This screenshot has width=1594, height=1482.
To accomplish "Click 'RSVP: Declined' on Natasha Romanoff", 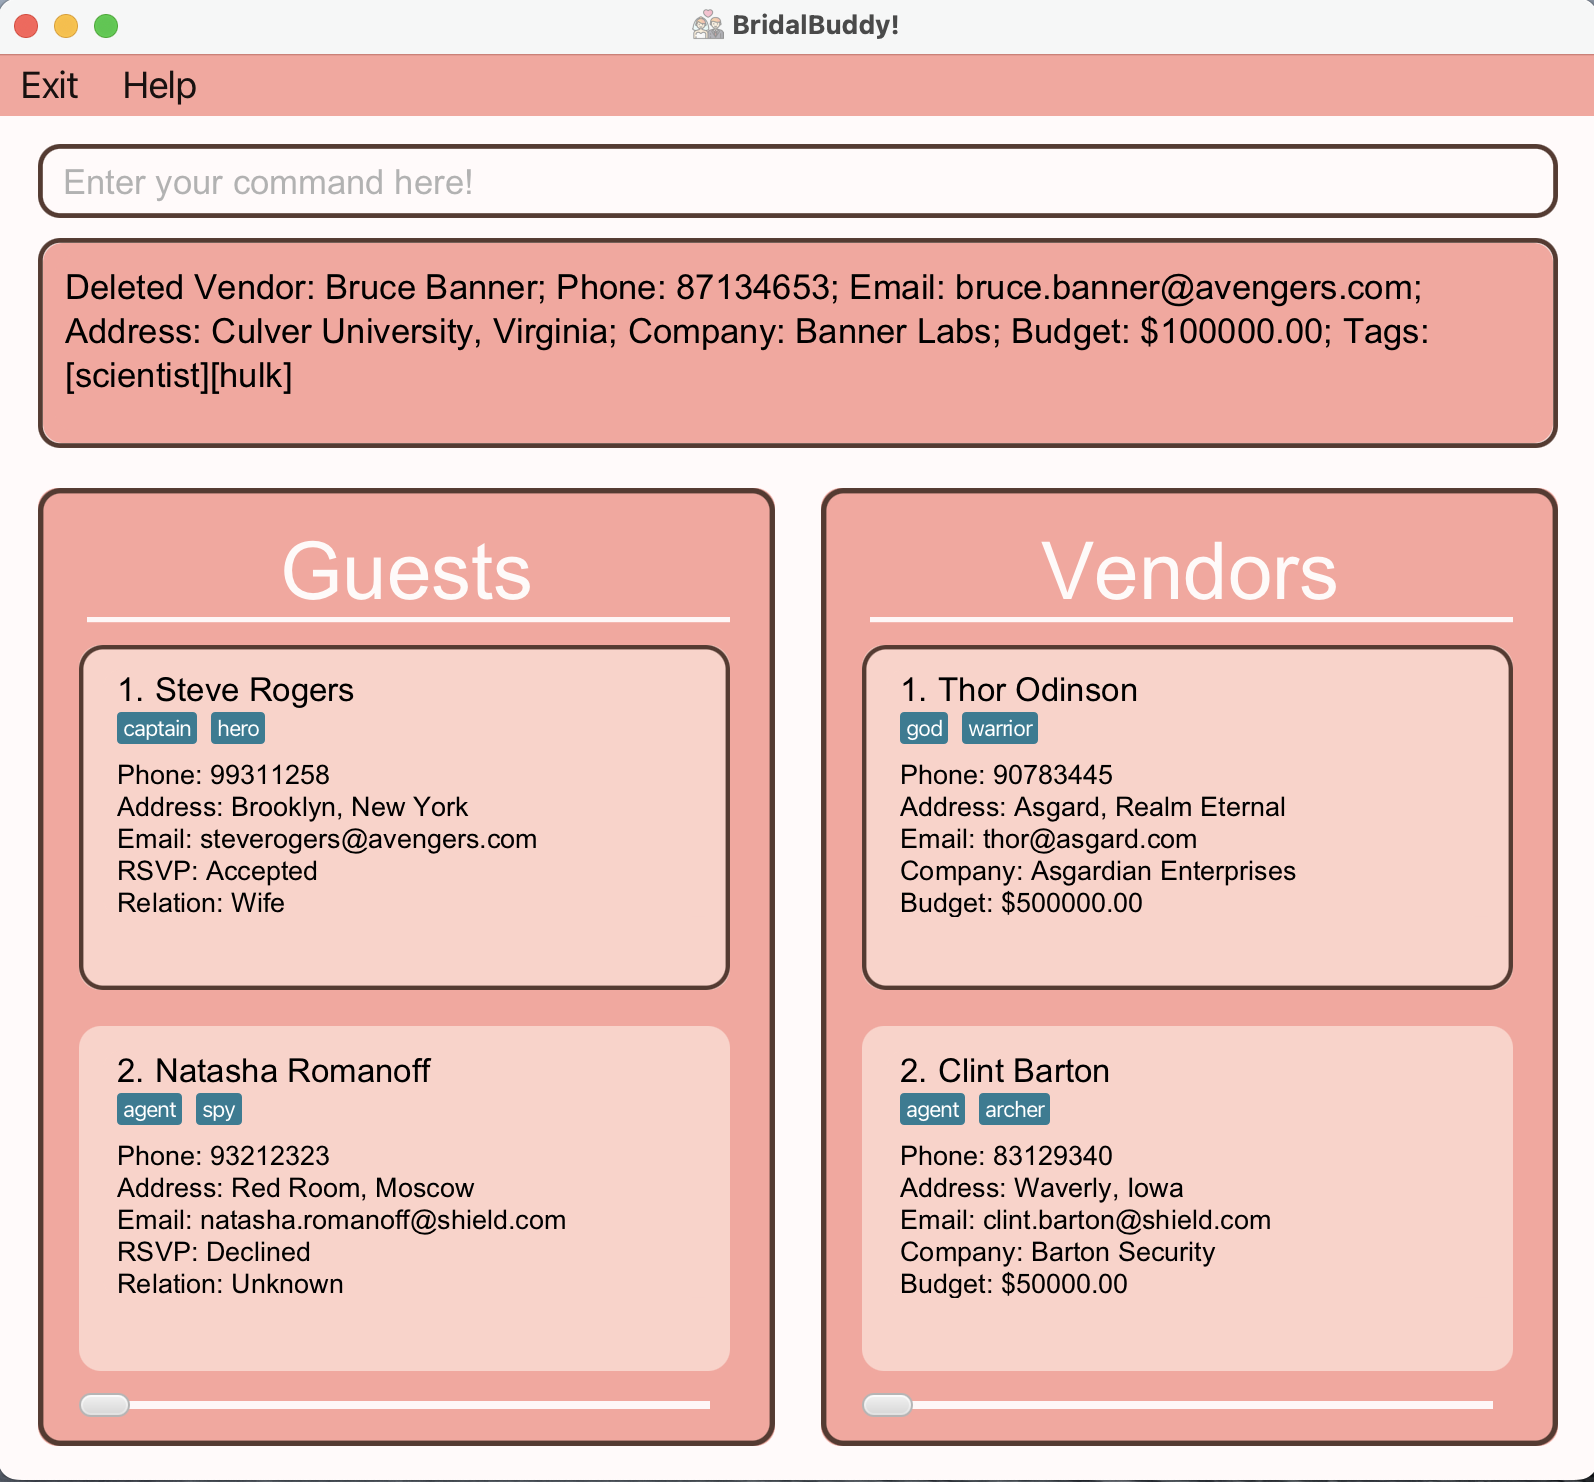I will pyautogui.click(x=214, y=1252).
